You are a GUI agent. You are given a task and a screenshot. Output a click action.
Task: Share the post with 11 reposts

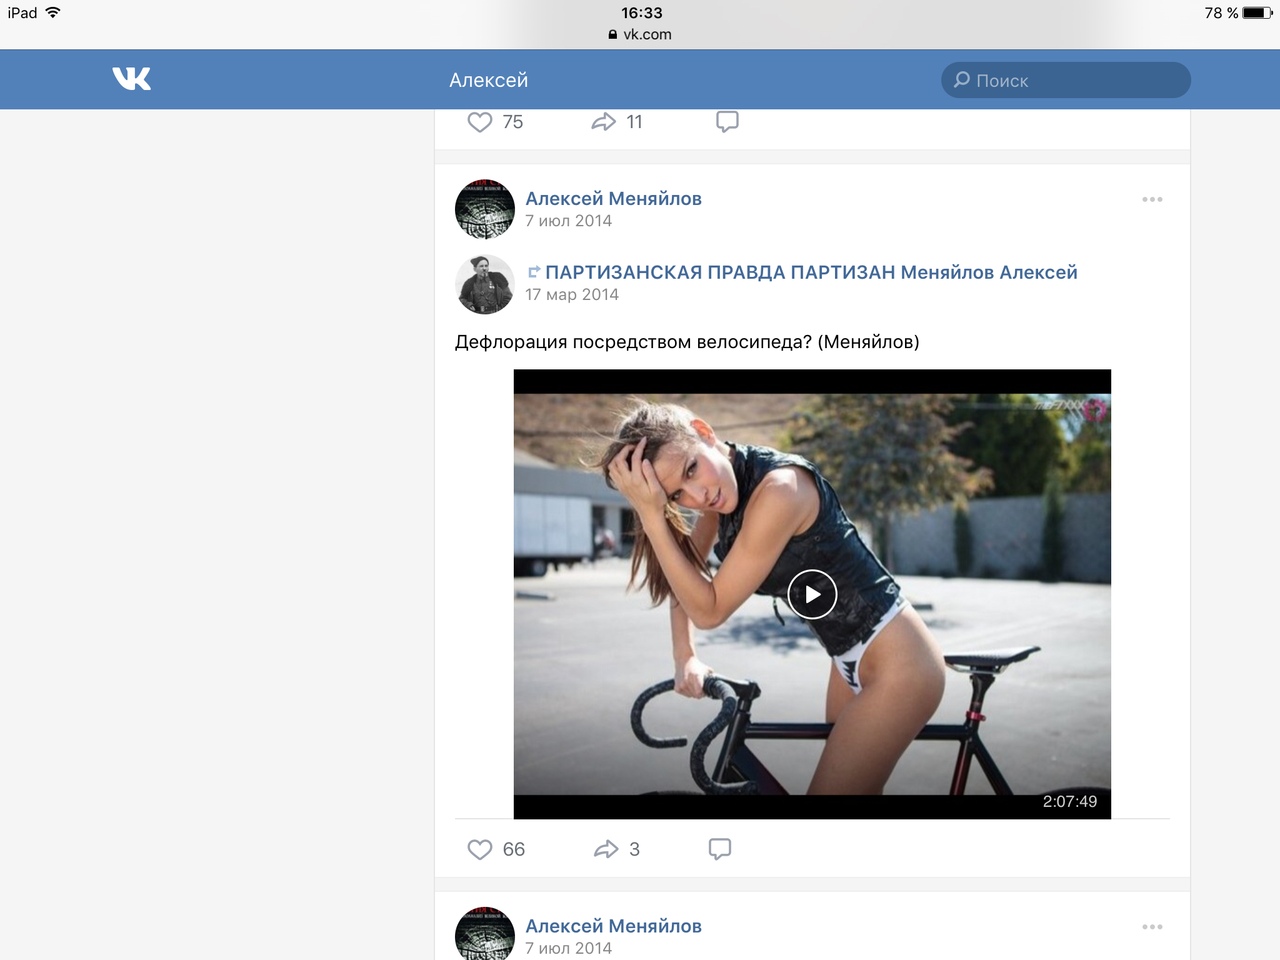click(604, 122)
